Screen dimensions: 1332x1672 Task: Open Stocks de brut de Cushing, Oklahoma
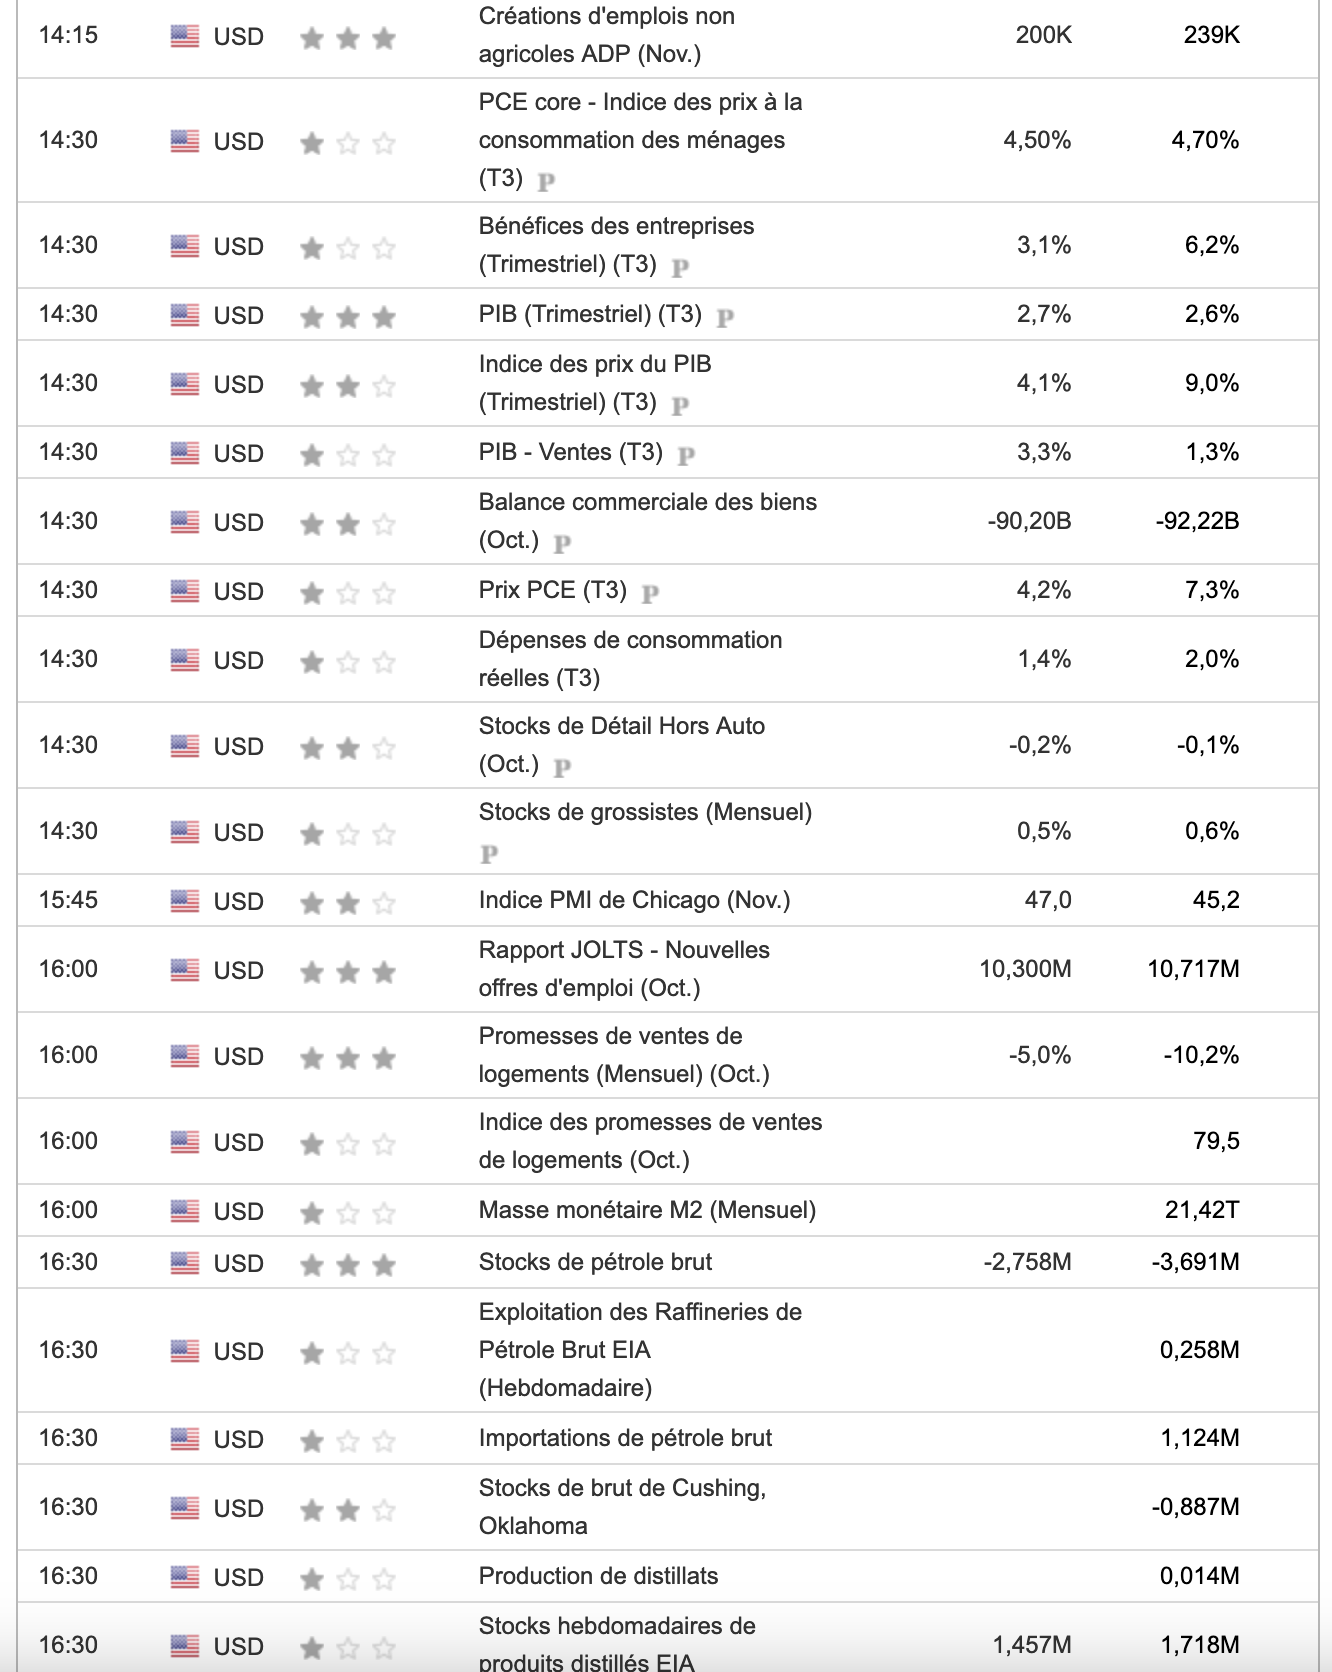coord(621,1507)
